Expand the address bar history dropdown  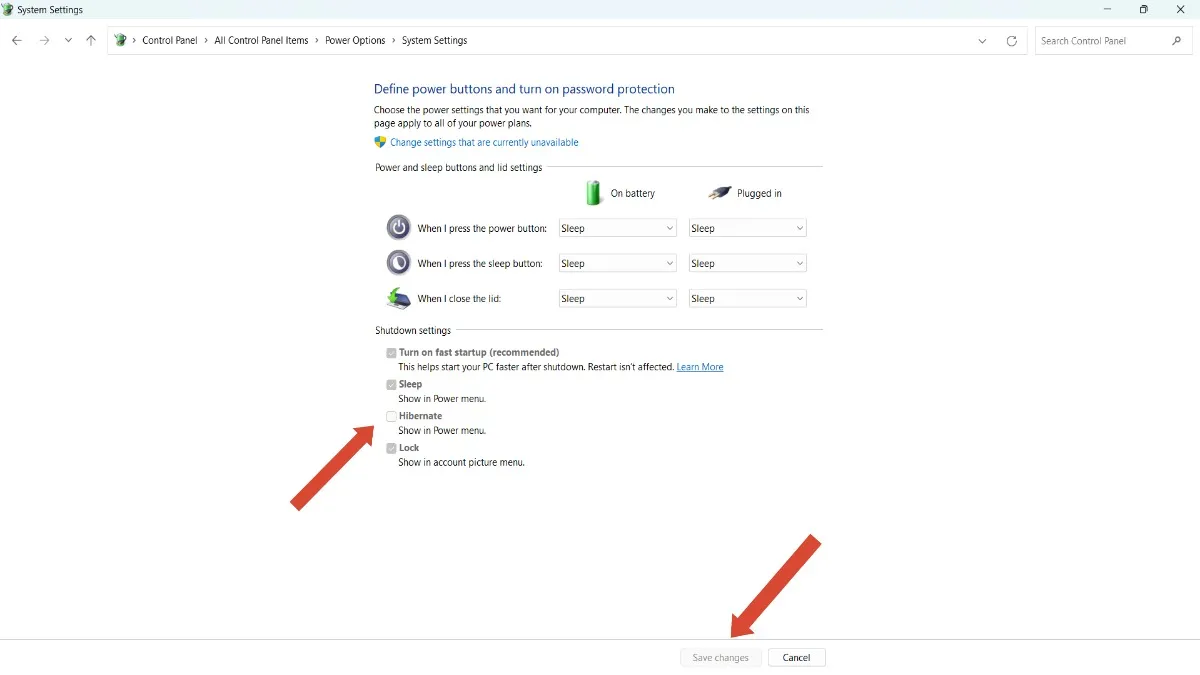983,41
